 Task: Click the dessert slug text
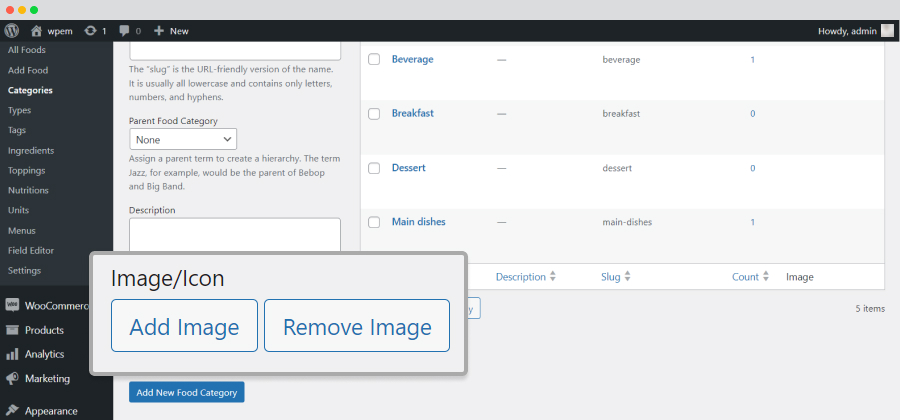[x=618, y=168]
